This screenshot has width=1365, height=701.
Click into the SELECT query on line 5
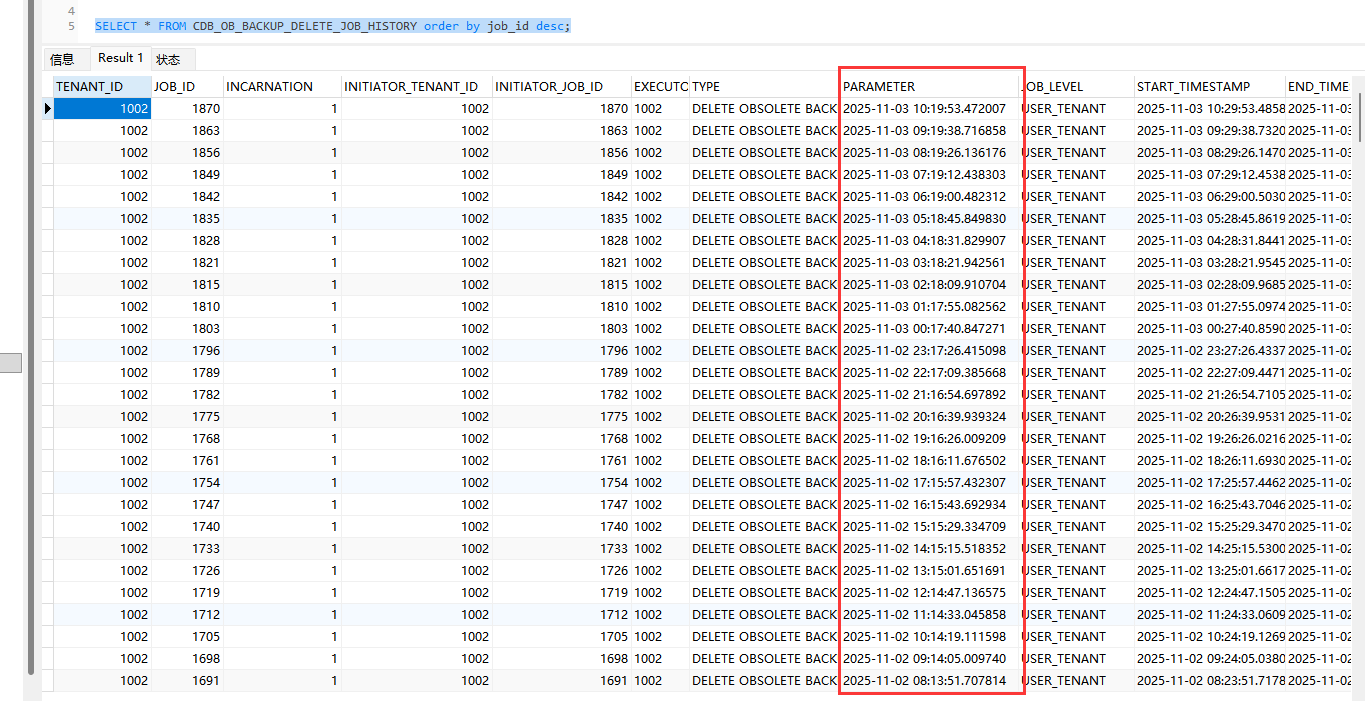click(x=332, y=26)
